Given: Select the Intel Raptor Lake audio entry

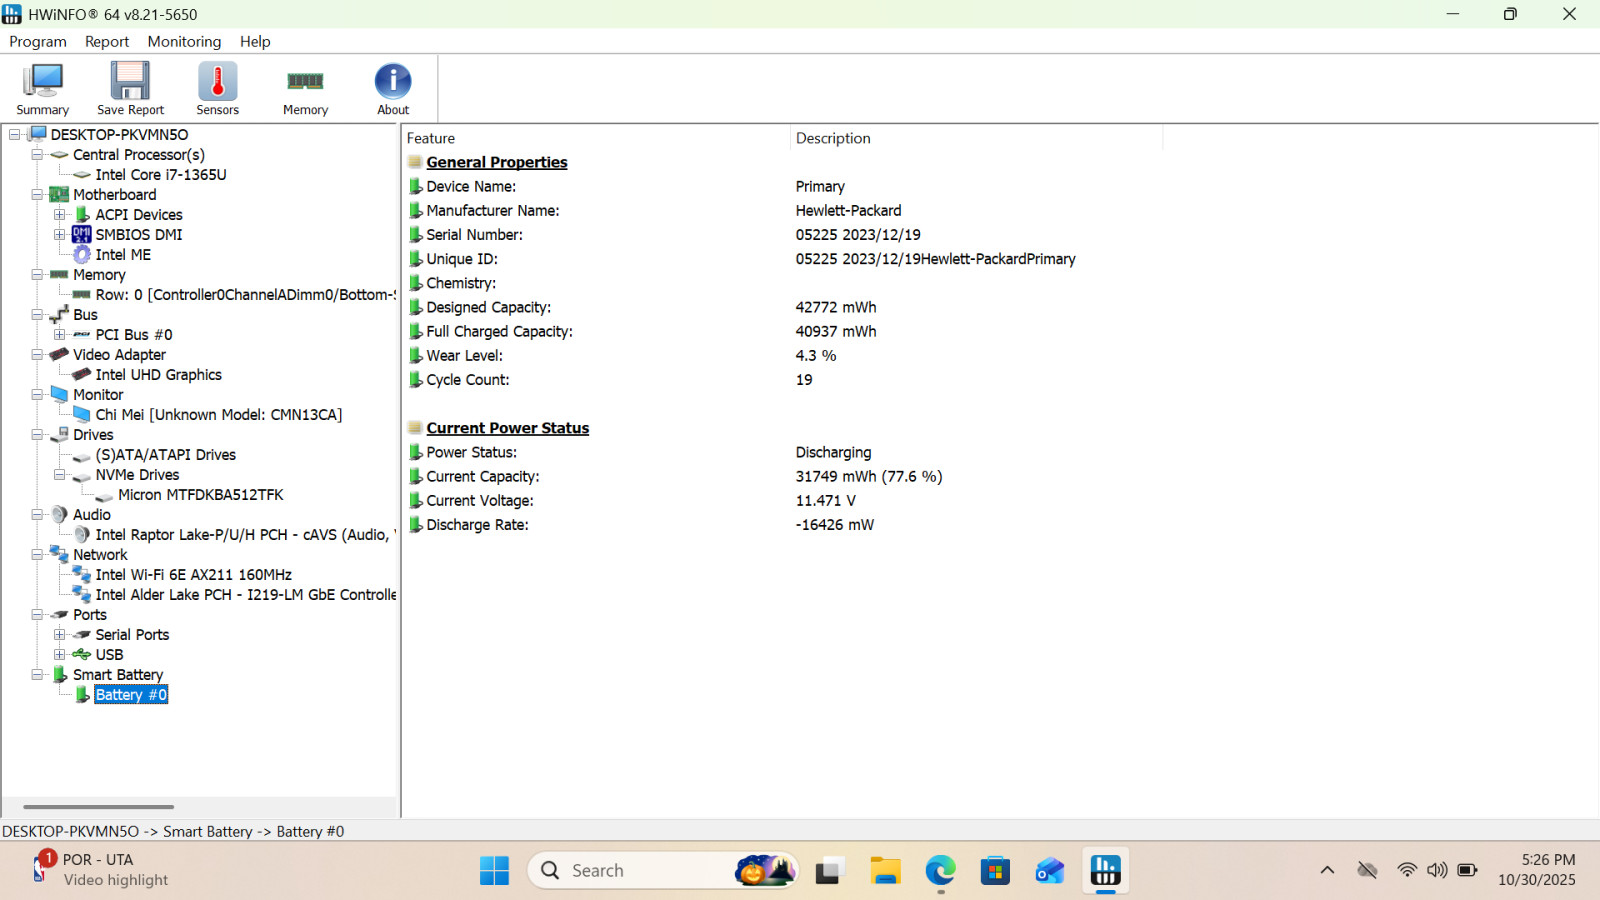Looking at the screenshot, I should tap(246, 535).
